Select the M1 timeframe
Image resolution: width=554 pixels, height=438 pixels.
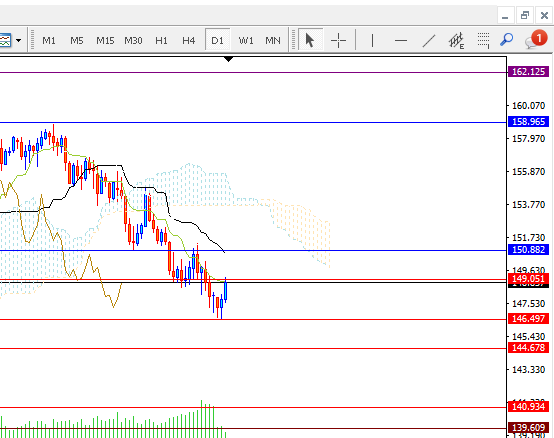click(x=49, y=40)
